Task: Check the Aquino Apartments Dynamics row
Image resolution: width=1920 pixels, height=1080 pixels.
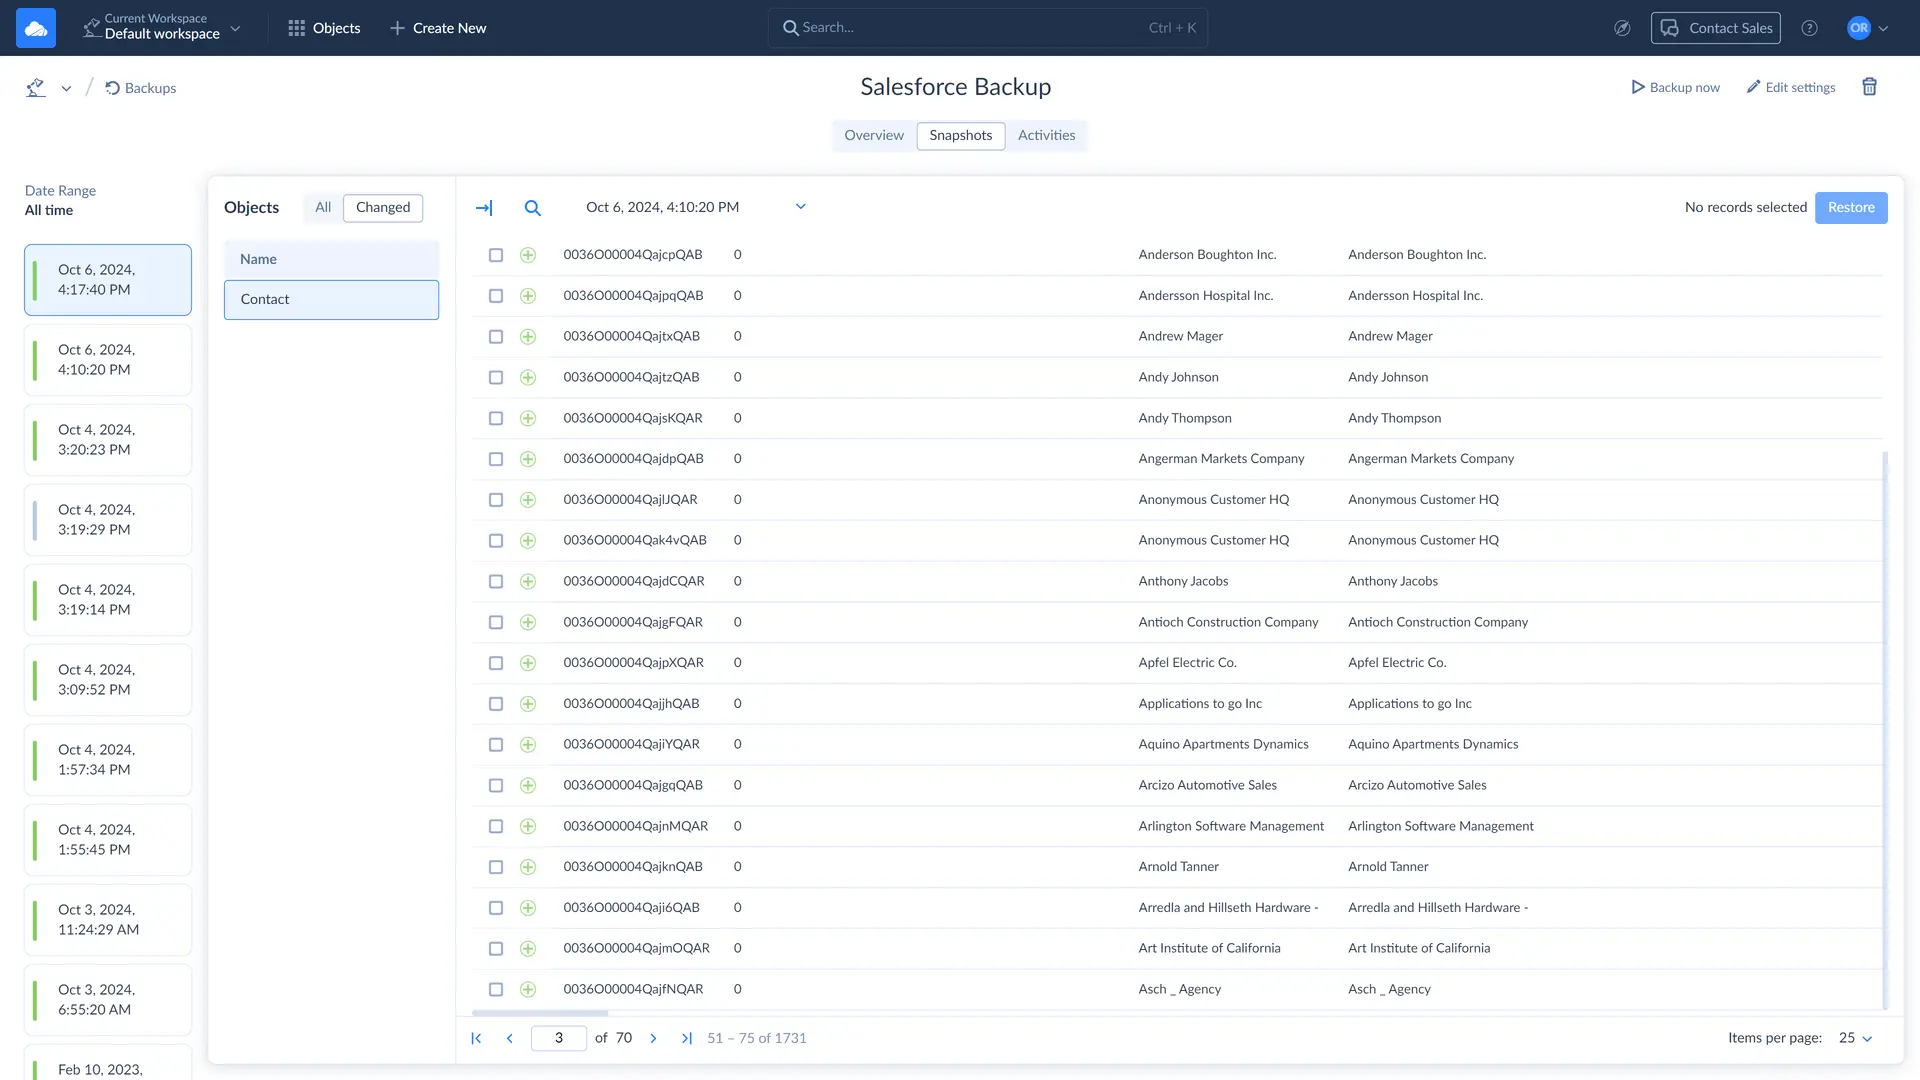Action: tap(495, 745)
